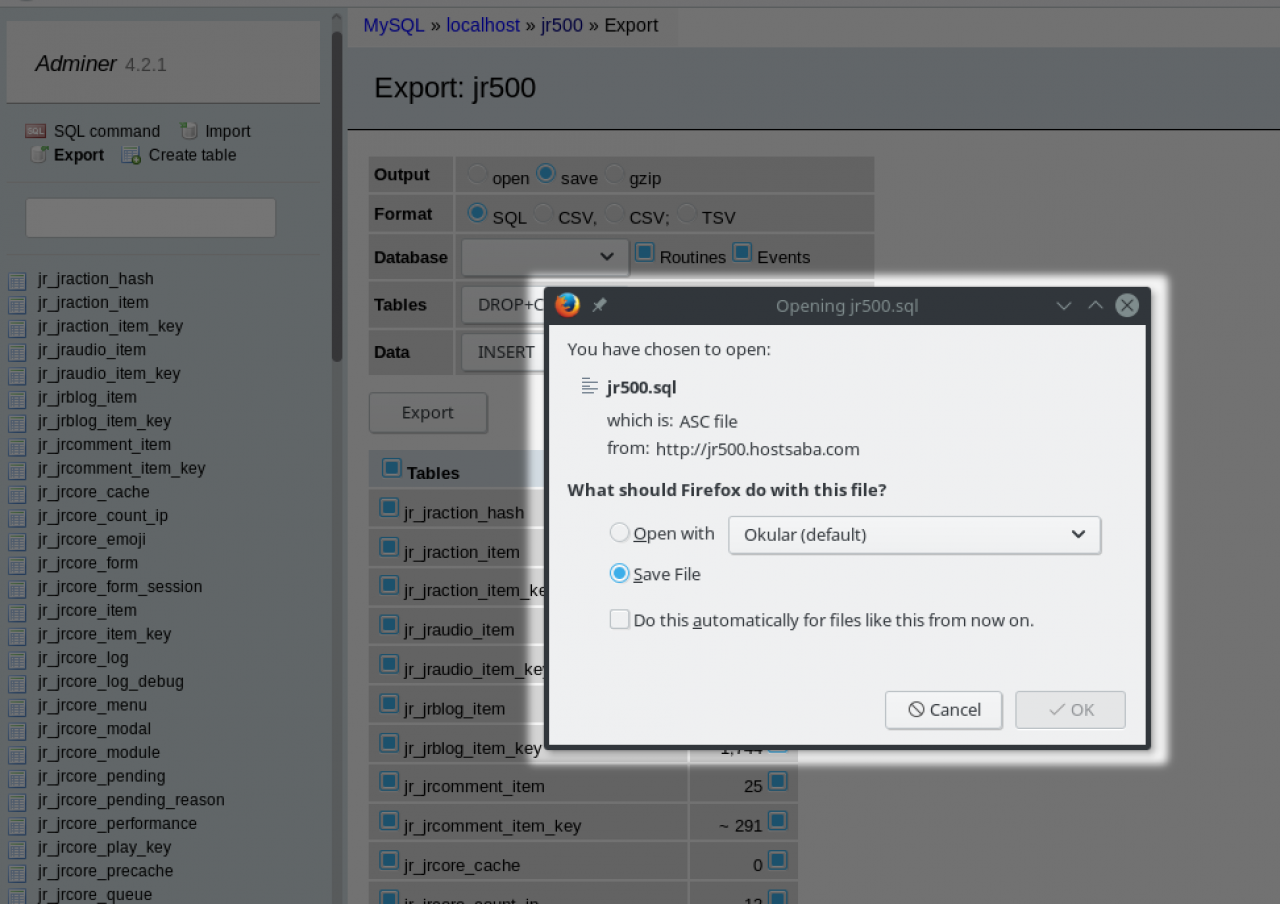Open jr_jrcore_menu table from sidebar
Screen dimensions: 1280x904
point(92,705)
